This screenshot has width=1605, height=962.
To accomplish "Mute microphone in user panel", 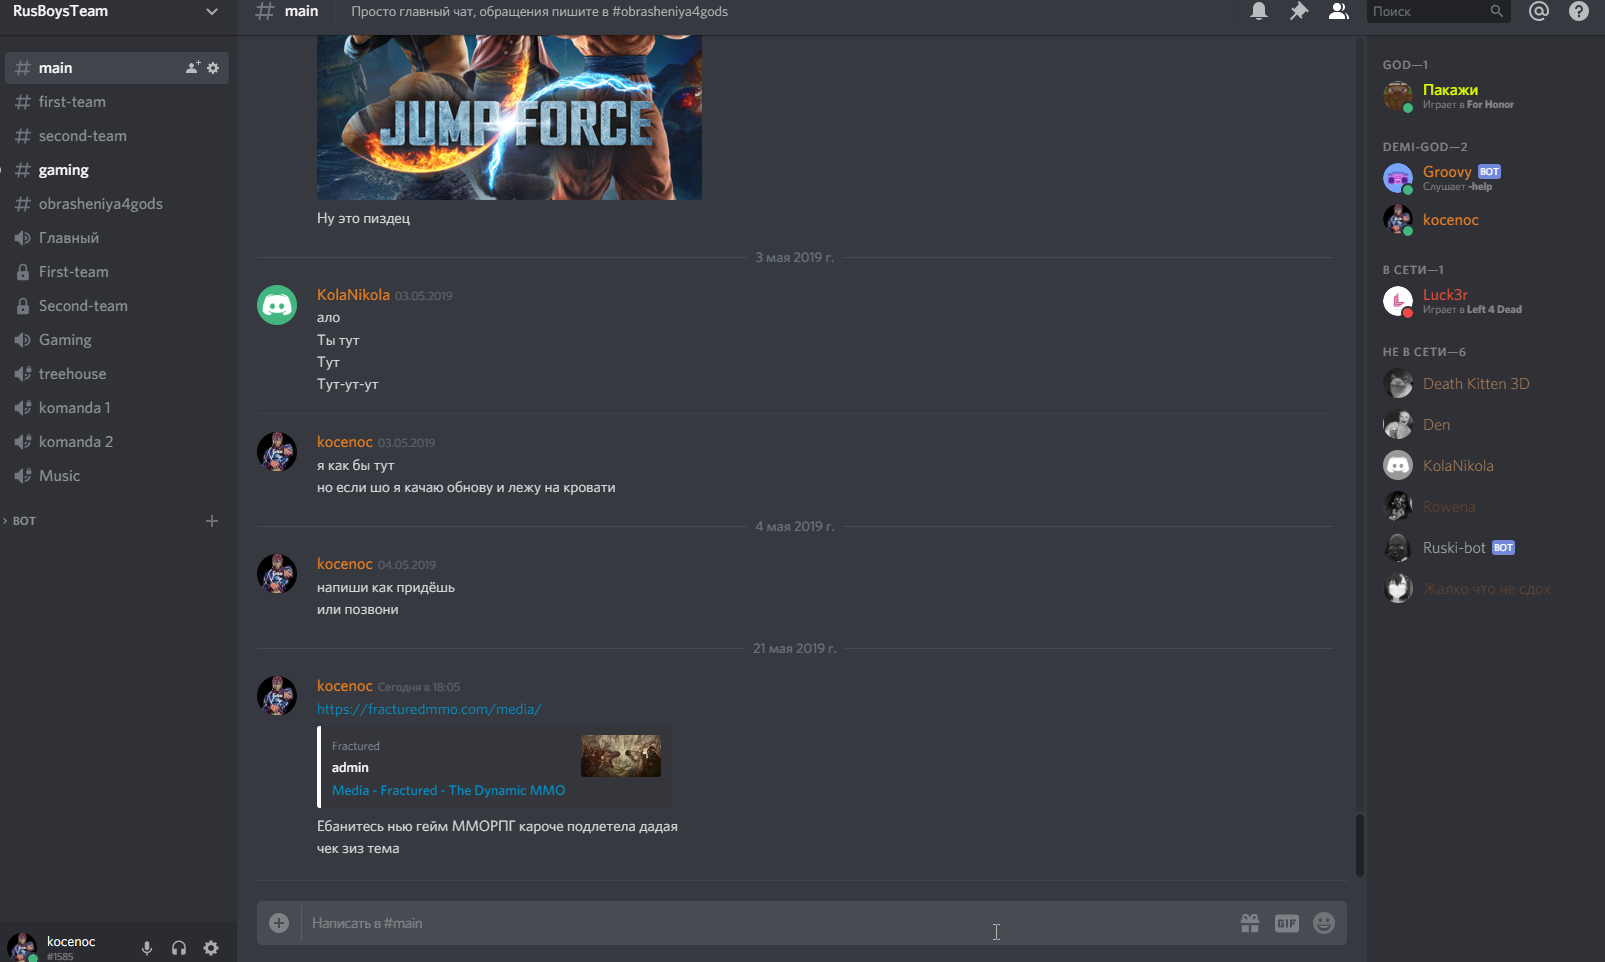I will pyautogui.click(x=147, y=948).
